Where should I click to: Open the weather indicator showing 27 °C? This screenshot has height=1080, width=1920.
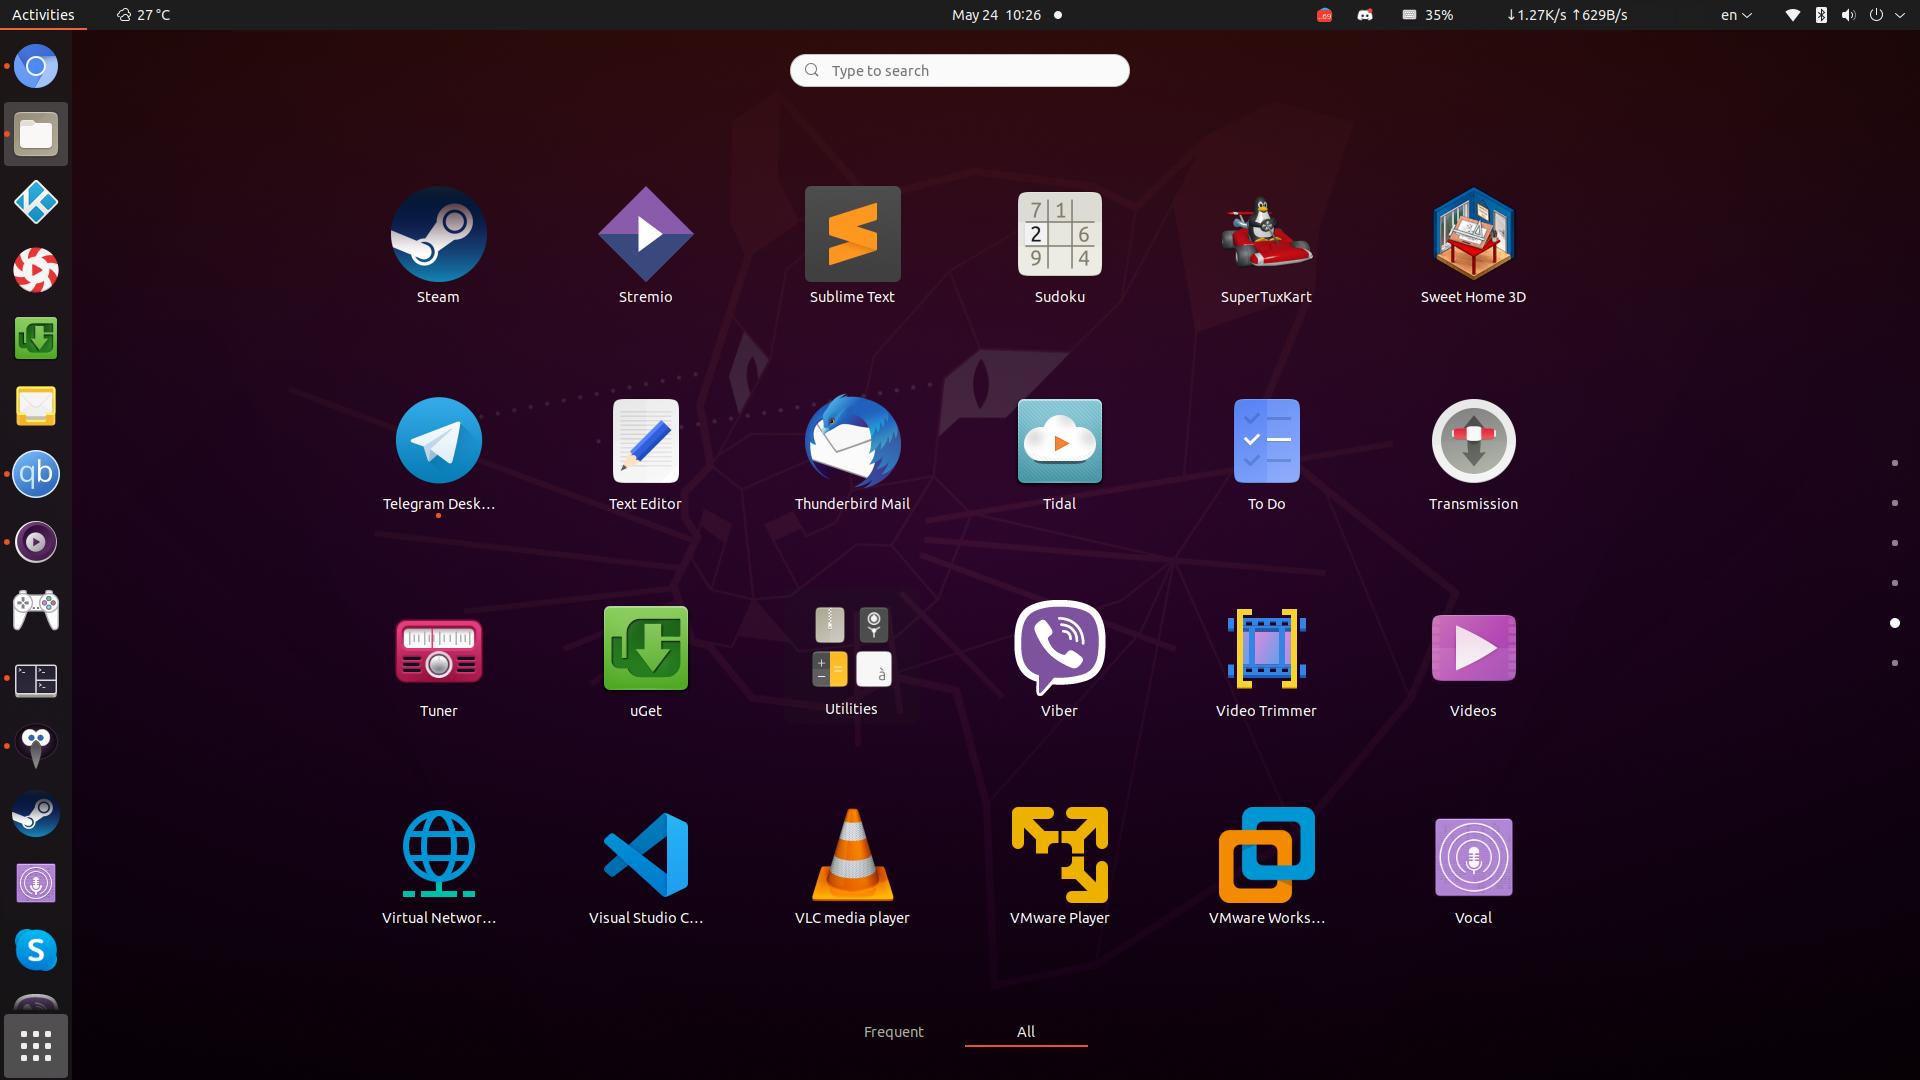pyautogui.click(x=143, y=15)
